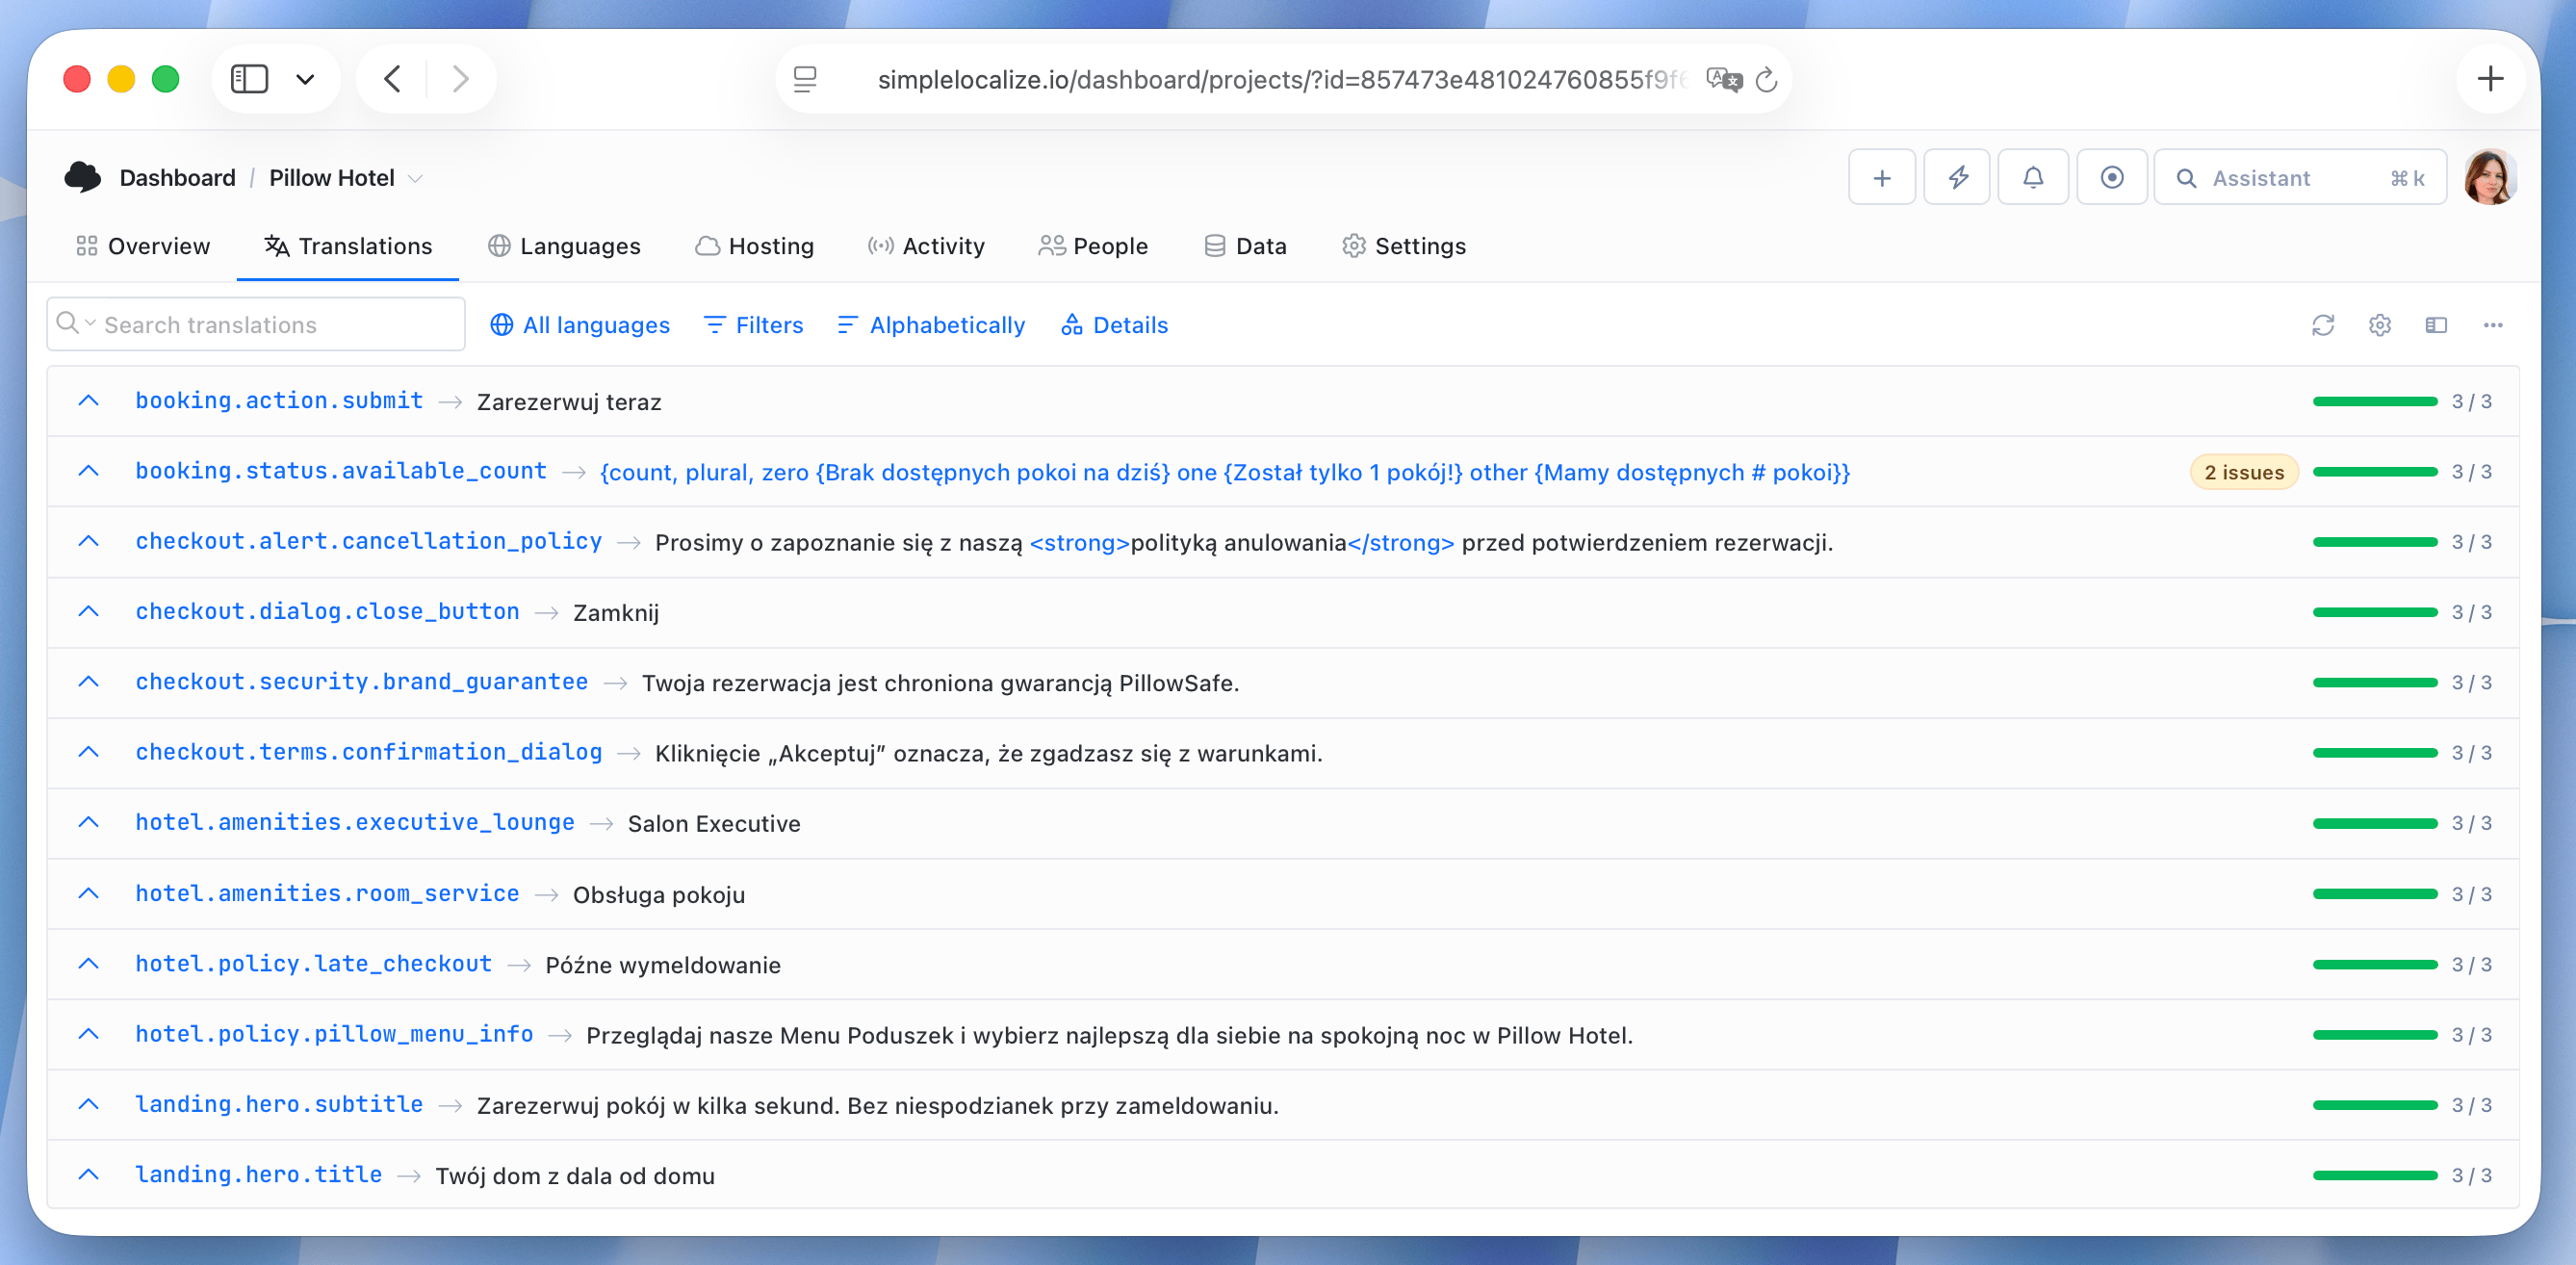Click All languages filter
The height and width of the screenshot is (1265, 2576).
coord(580,325)
